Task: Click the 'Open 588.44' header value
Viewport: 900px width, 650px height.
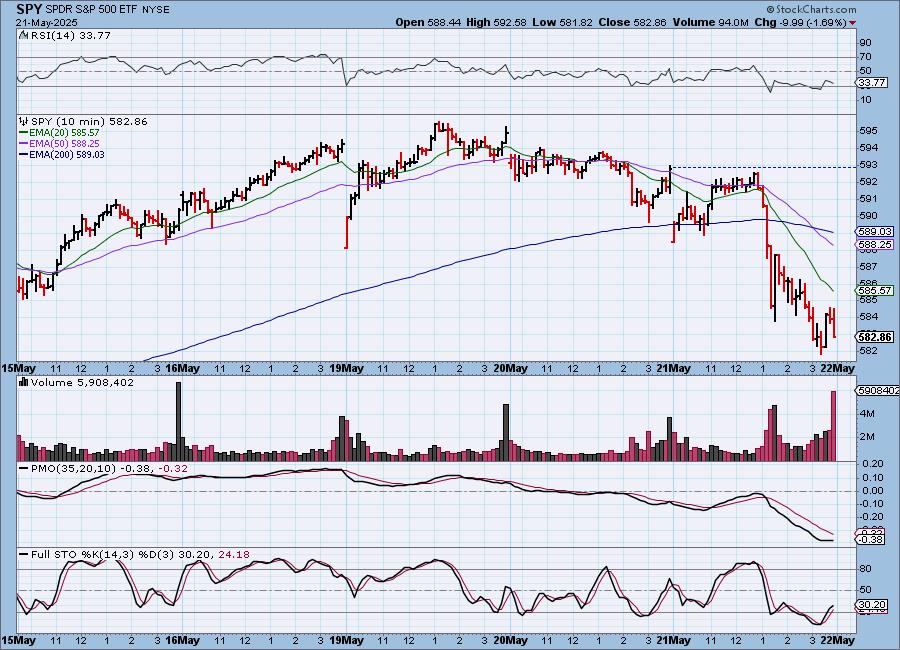Action: coord(428,22)
